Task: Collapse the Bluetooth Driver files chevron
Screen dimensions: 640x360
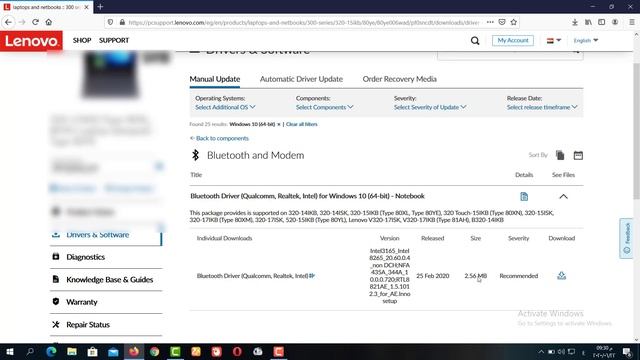Action: [x=563, y=197]
